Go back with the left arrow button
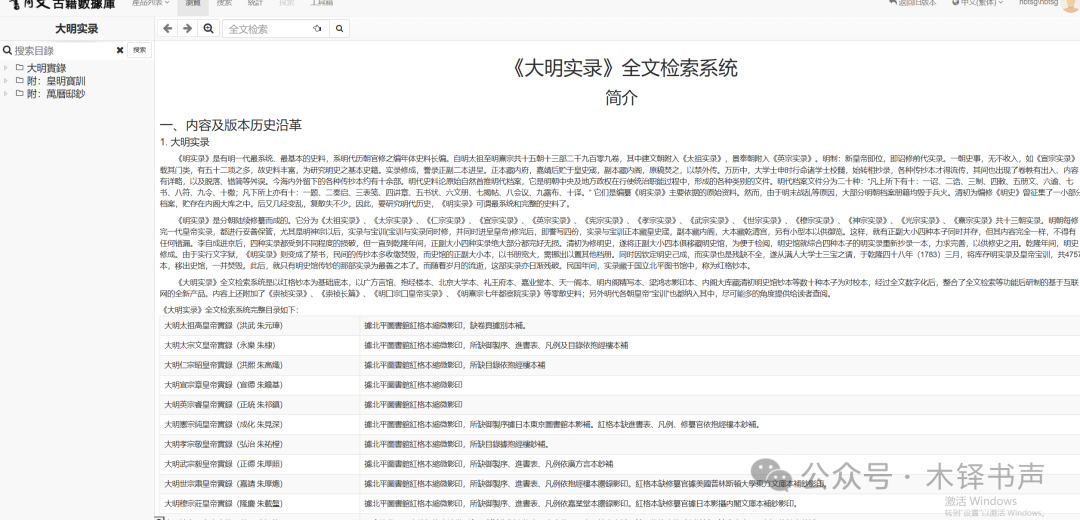The height and width of the screenshot is (520, 1080). (167, 28)
